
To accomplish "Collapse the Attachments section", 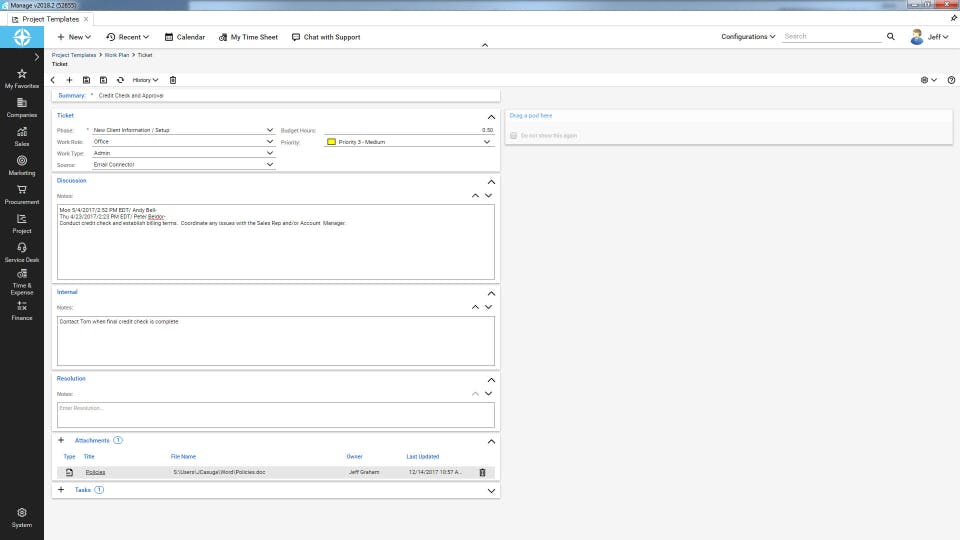I will point(491,441).
